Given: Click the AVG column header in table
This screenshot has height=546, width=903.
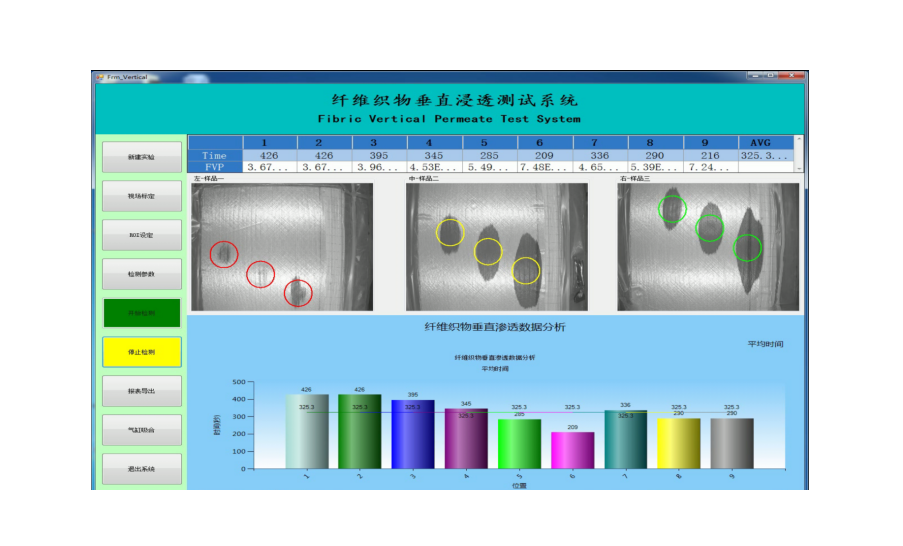Looking at the screenshot, I should tap(766, 143).
